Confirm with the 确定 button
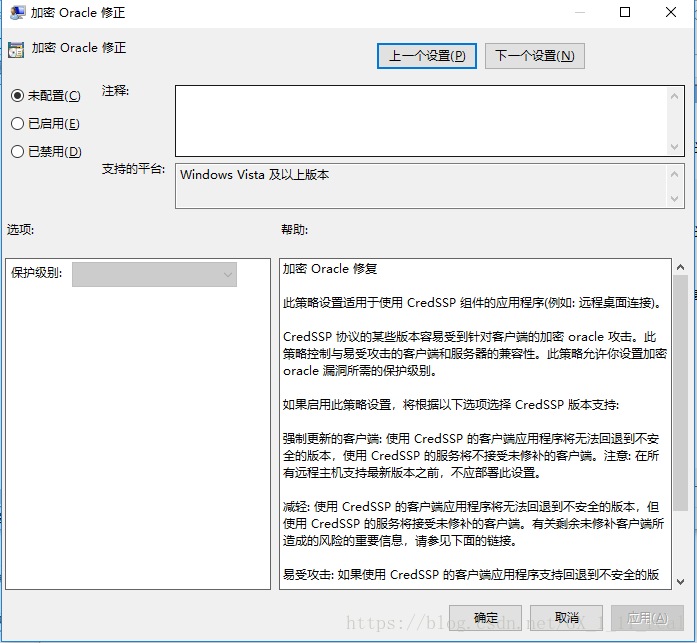This screenshot has height=643, width=697. 485,618
